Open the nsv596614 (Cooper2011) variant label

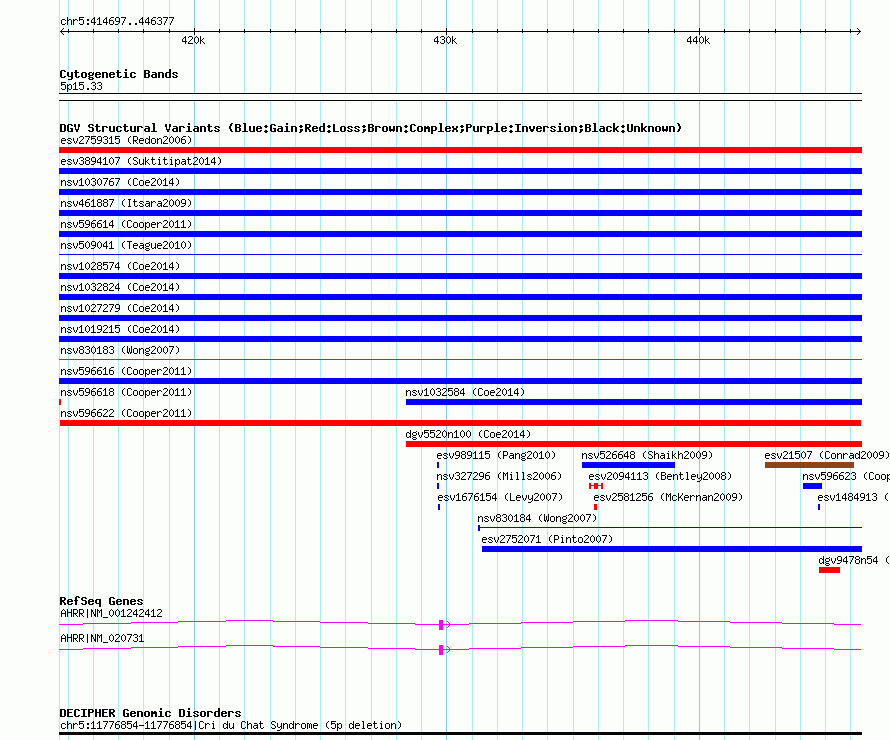[126, 224]
